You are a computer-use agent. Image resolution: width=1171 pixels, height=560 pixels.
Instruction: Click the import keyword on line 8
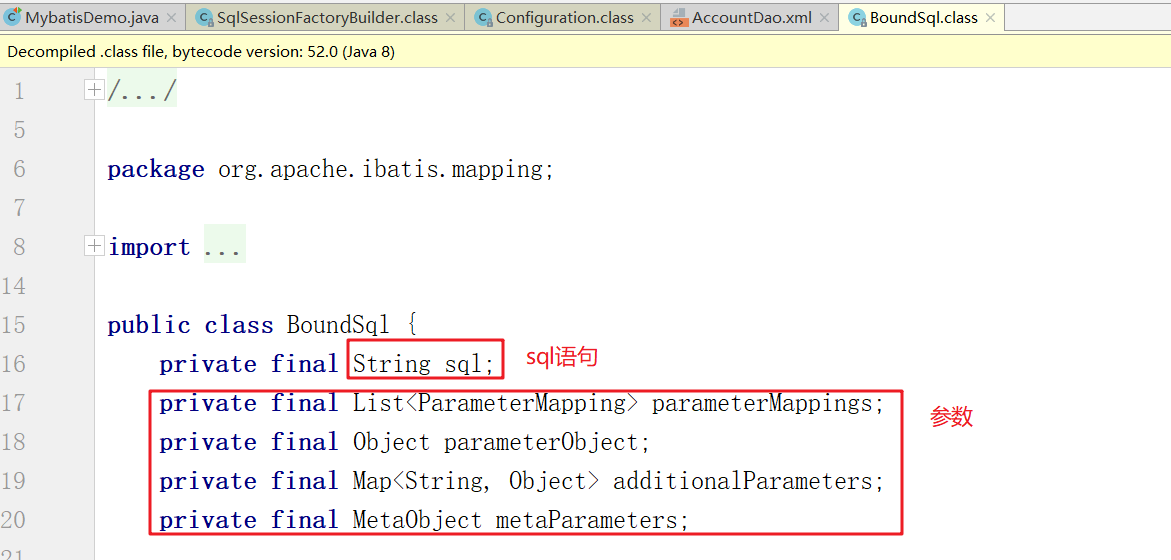pyautogui.click(x=149, y=247)
